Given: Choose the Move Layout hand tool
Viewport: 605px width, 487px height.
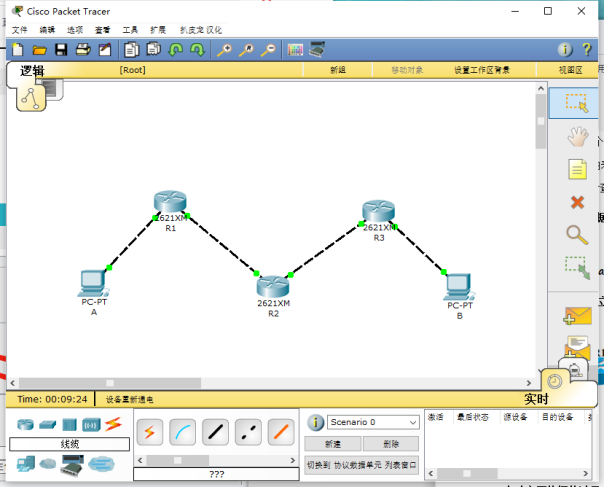Looking at the screenshot, I should pos(578,136).
